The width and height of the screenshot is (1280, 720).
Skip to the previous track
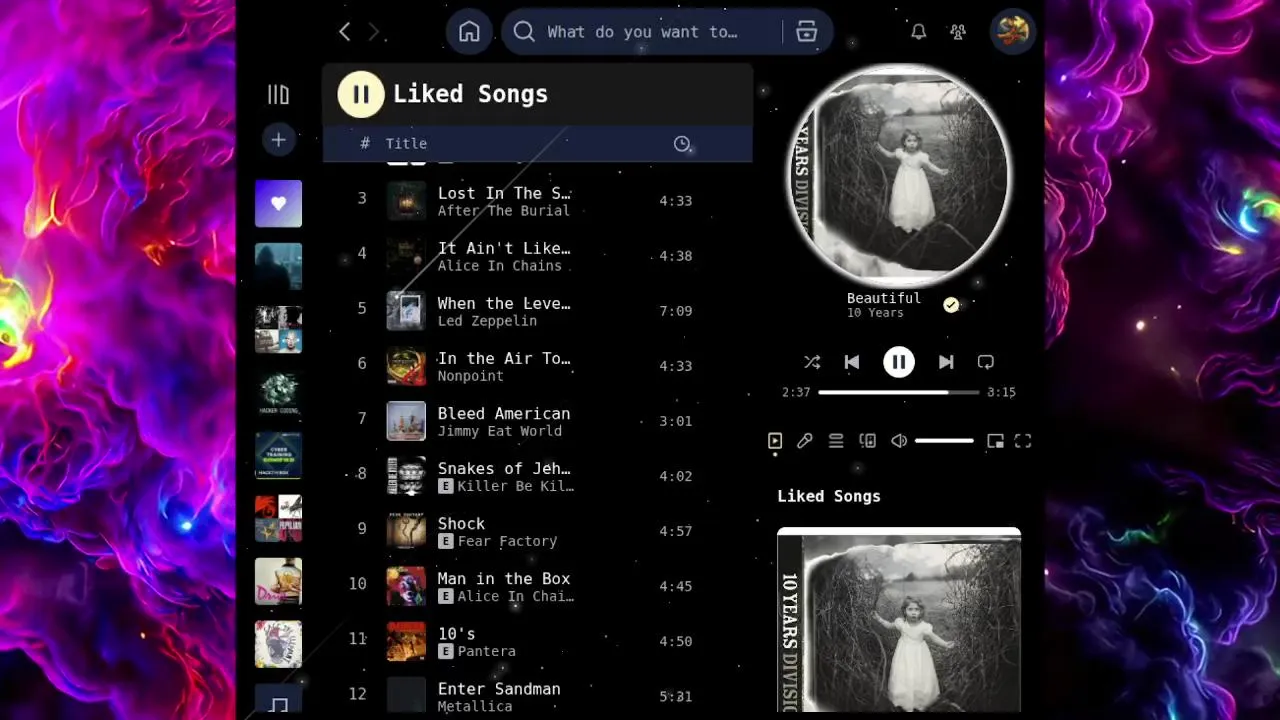click(x=852, y=362)
